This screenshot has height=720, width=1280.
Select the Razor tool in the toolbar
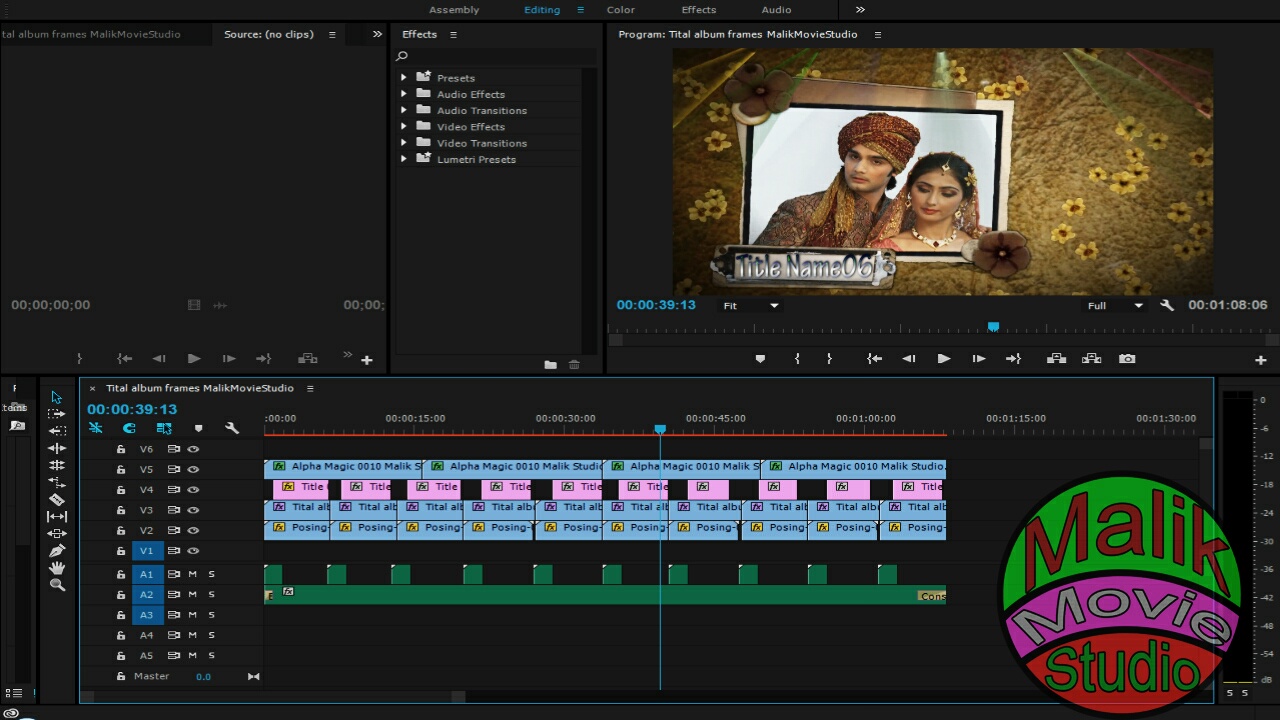[57, 500]
